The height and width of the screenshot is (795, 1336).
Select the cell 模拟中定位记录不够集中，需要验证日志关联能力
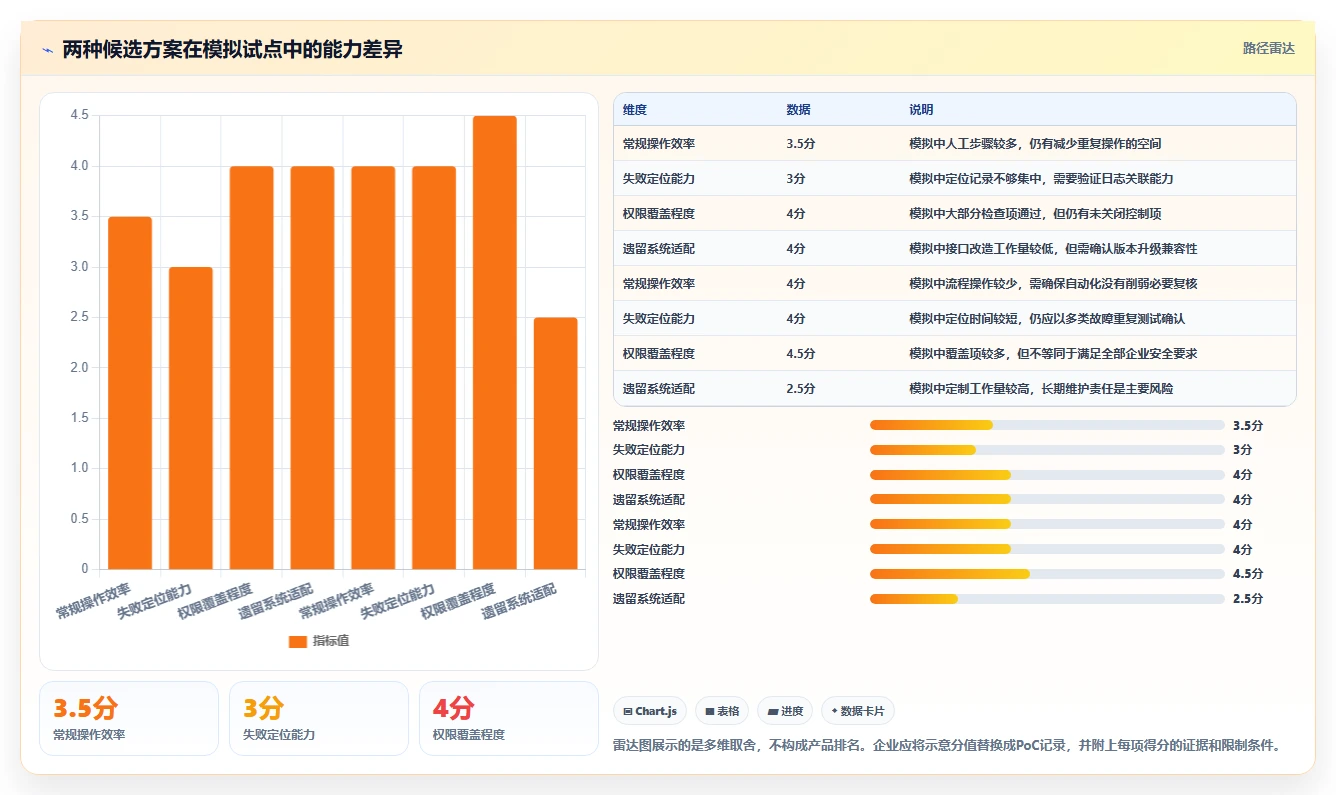point(1097,178)
